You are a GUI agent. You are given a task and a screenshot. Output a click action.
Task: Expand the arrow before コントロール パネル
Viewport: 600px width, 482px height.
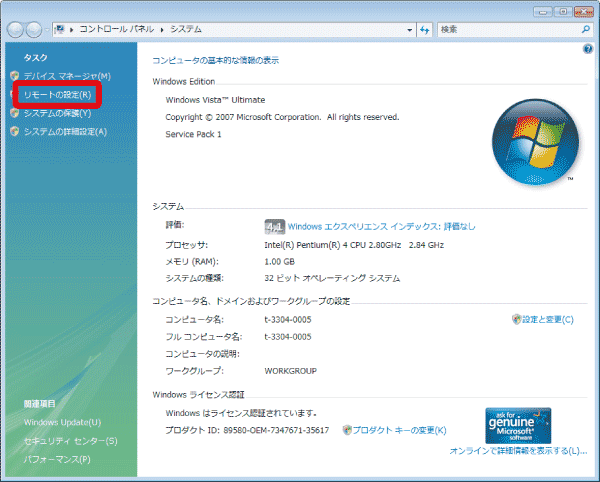(72, 29)
